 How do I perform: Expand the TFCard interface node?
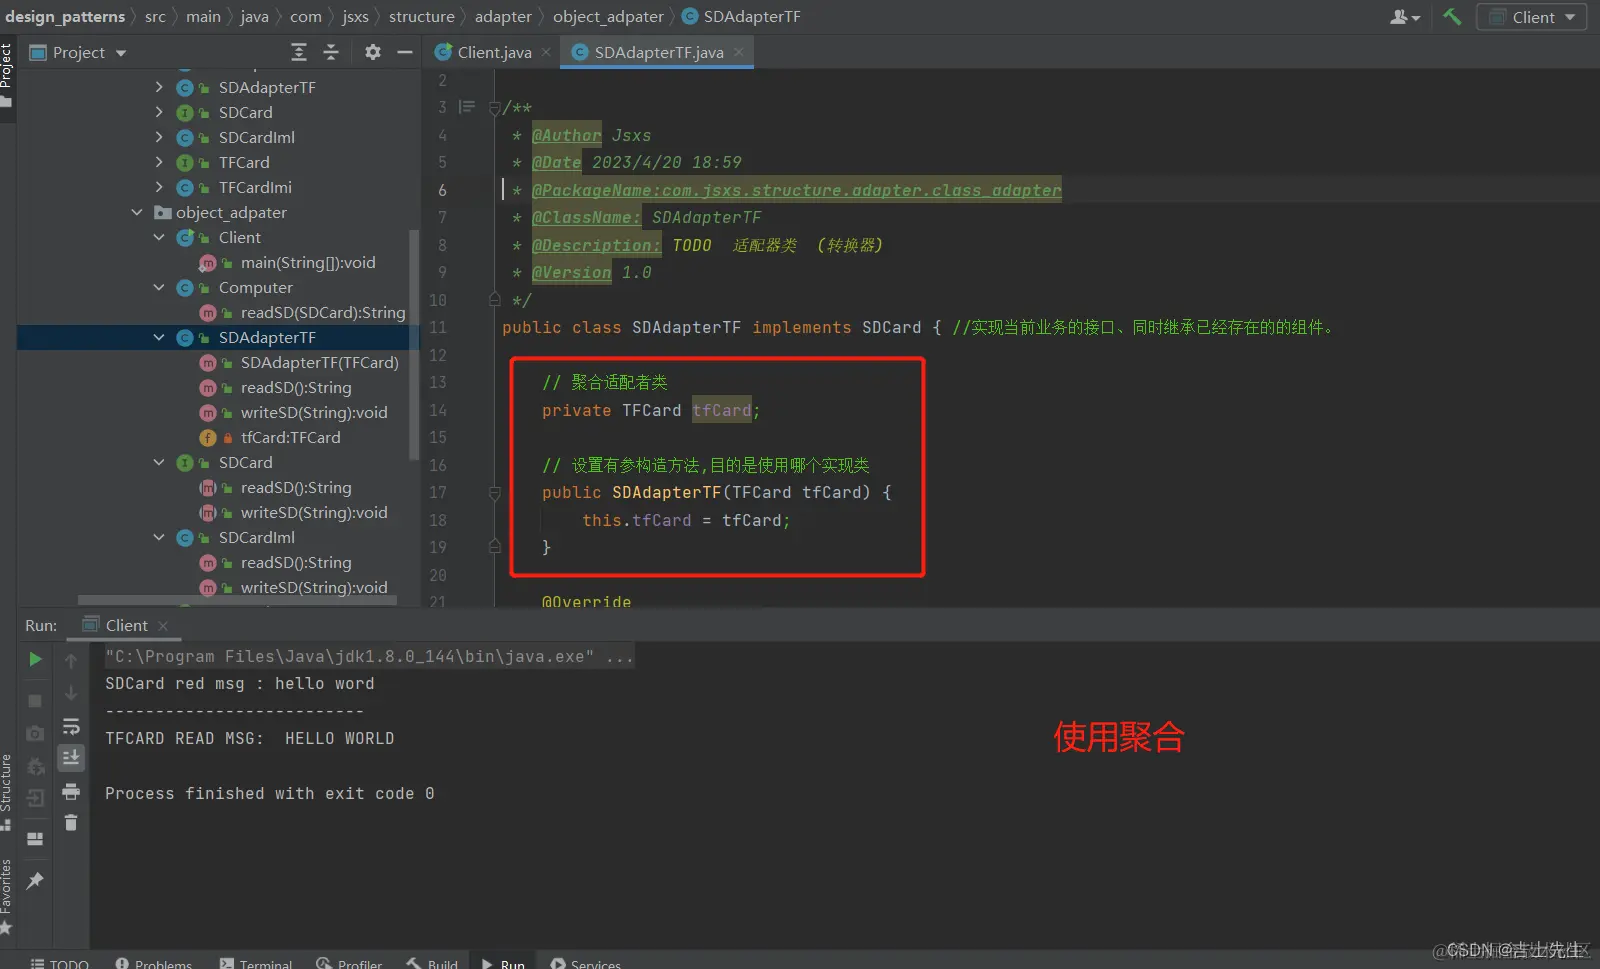coord(159,162)
